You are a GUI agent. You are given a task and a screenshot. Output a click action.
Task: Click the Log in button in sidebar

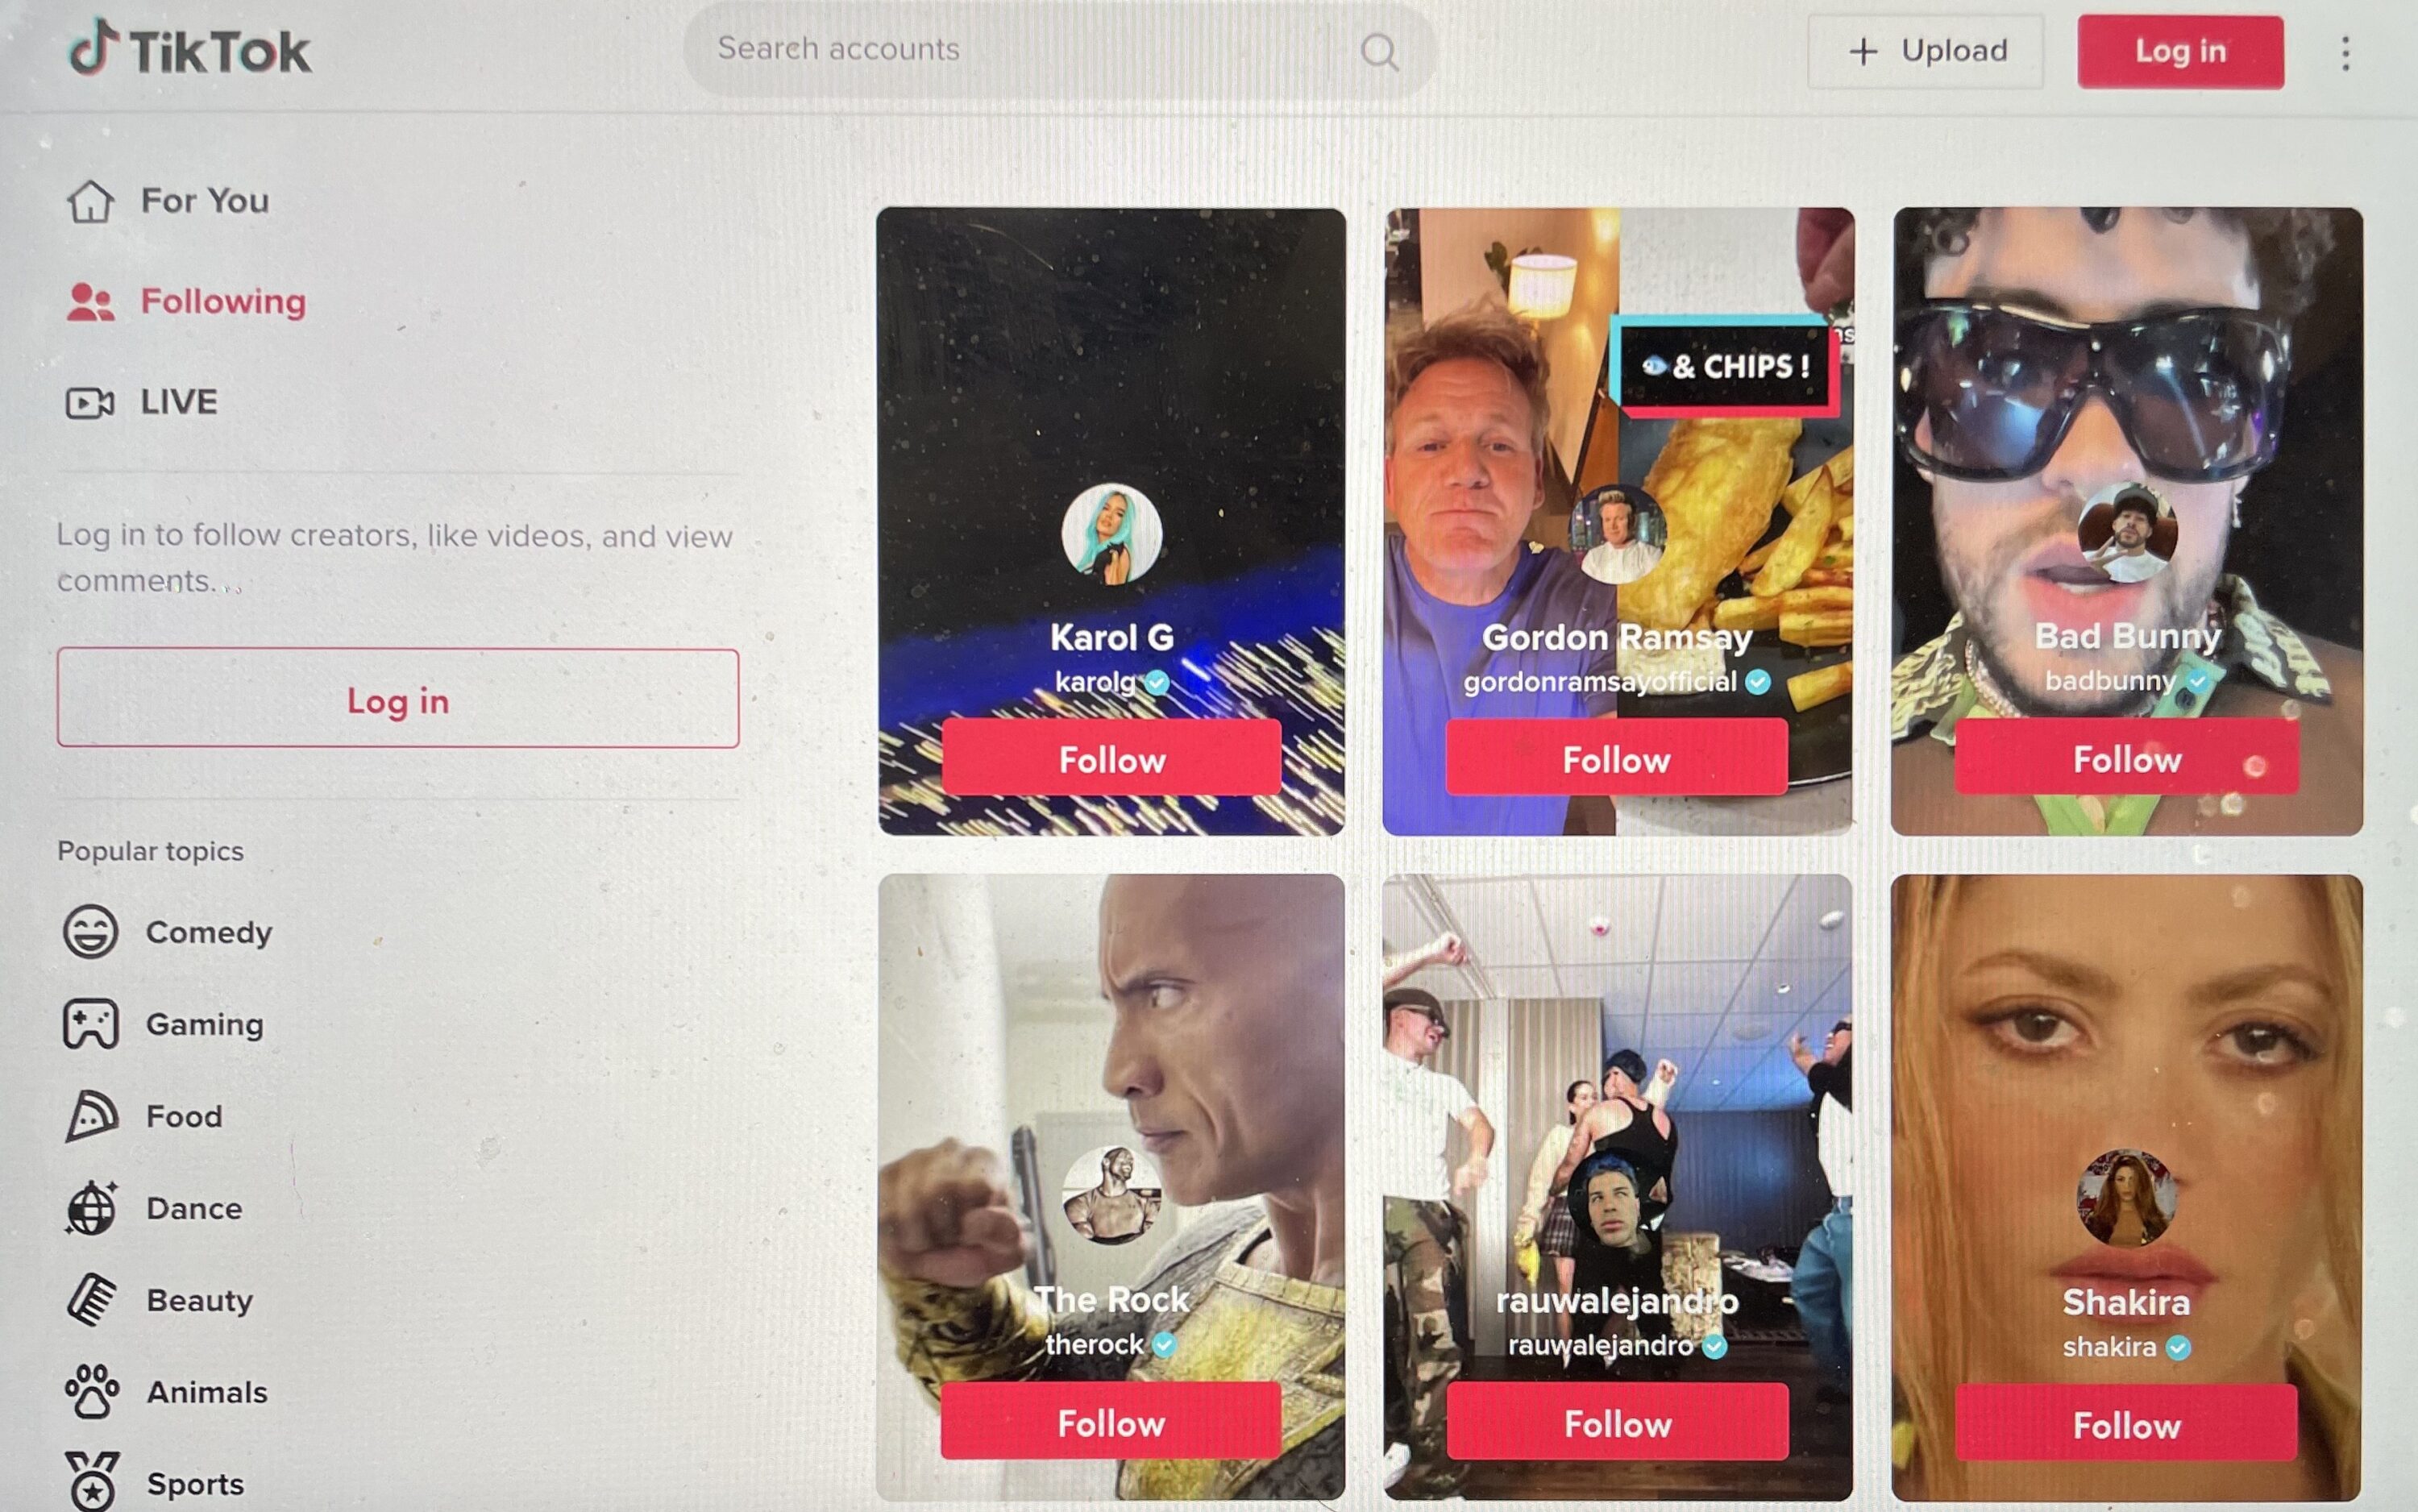coord(396,697)
